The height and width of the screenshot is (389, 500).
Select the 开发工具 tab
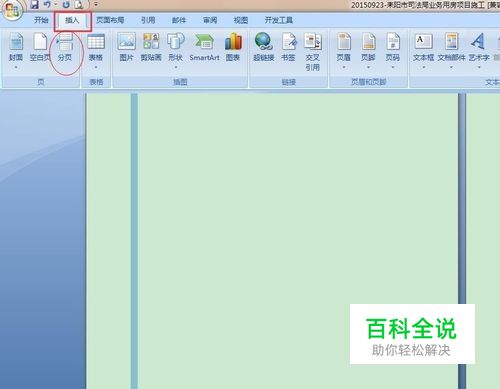[x=279, y=20]
